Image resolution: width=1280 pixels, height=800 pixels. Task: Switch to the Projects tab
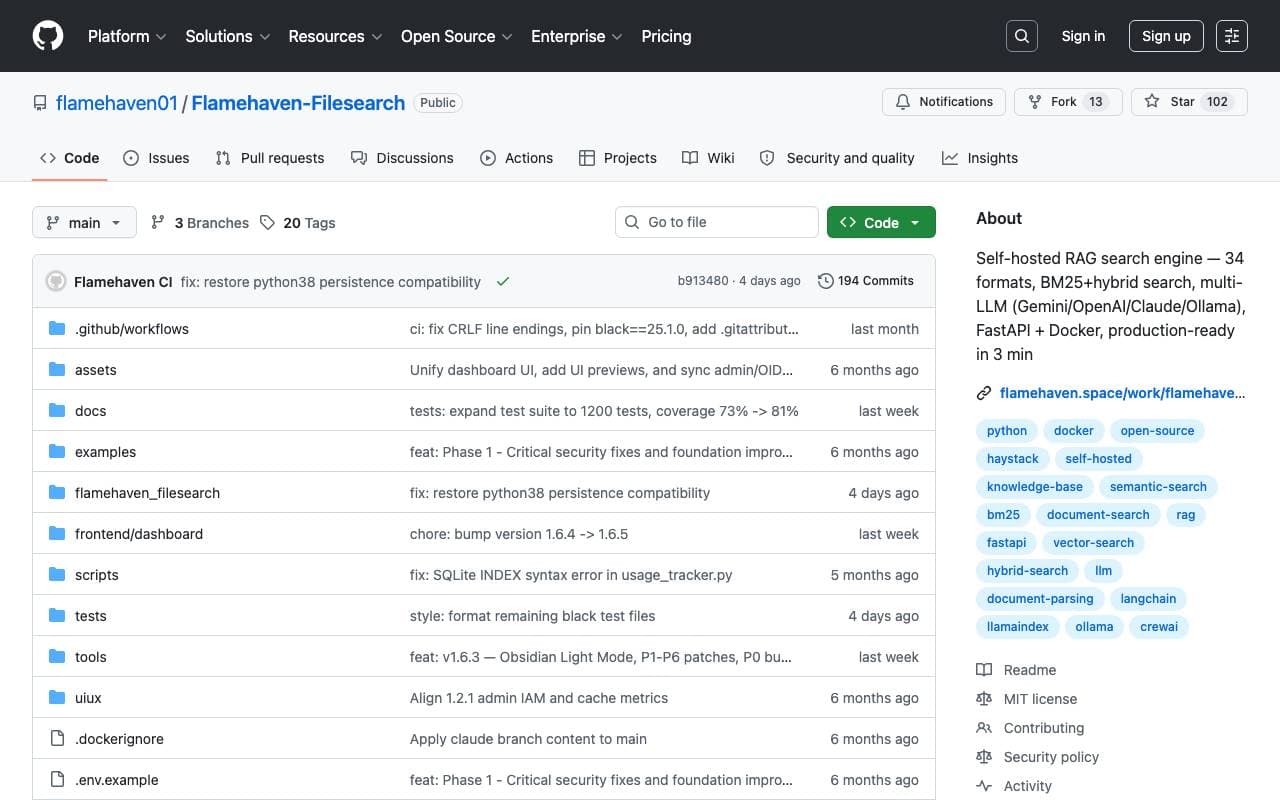click(618, 158)
